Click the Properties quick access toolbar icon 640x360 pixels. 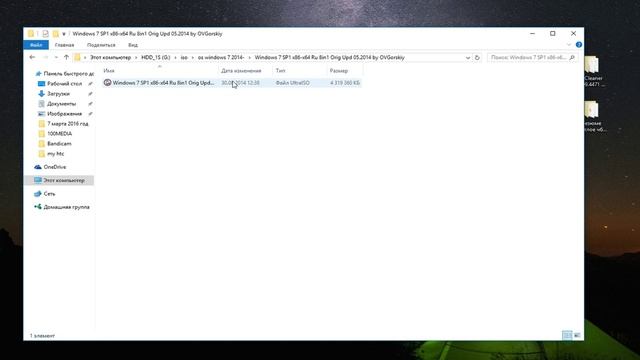click(45, 33)
